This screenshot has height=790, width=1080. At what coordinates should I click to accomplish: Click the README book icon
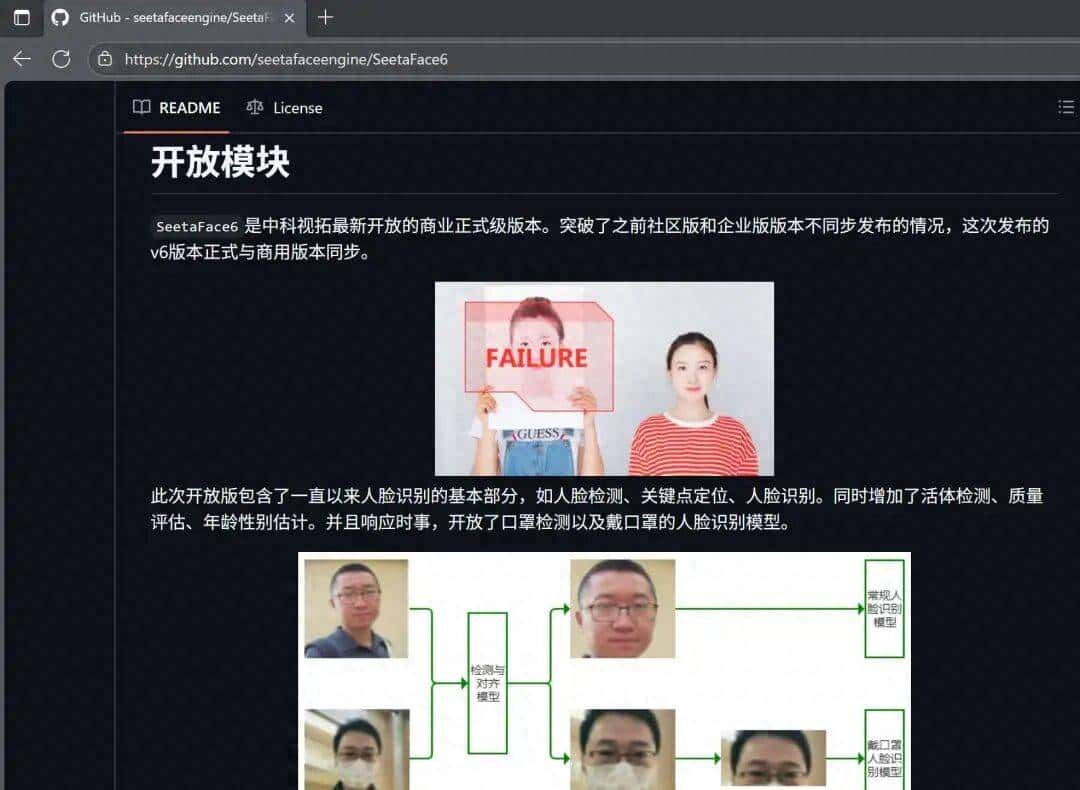click(x=141, y=107)
